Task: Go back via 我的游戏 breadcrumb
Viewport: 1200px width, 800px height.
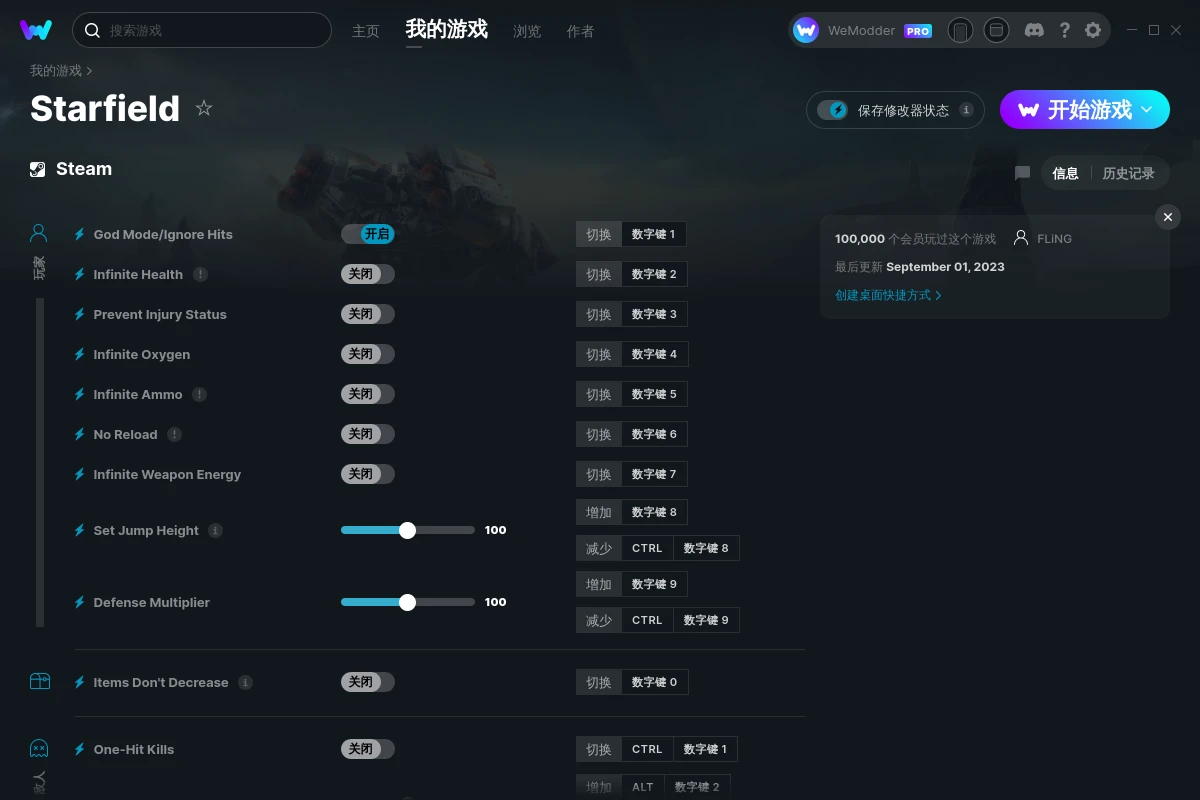Action: click(56, 71)
